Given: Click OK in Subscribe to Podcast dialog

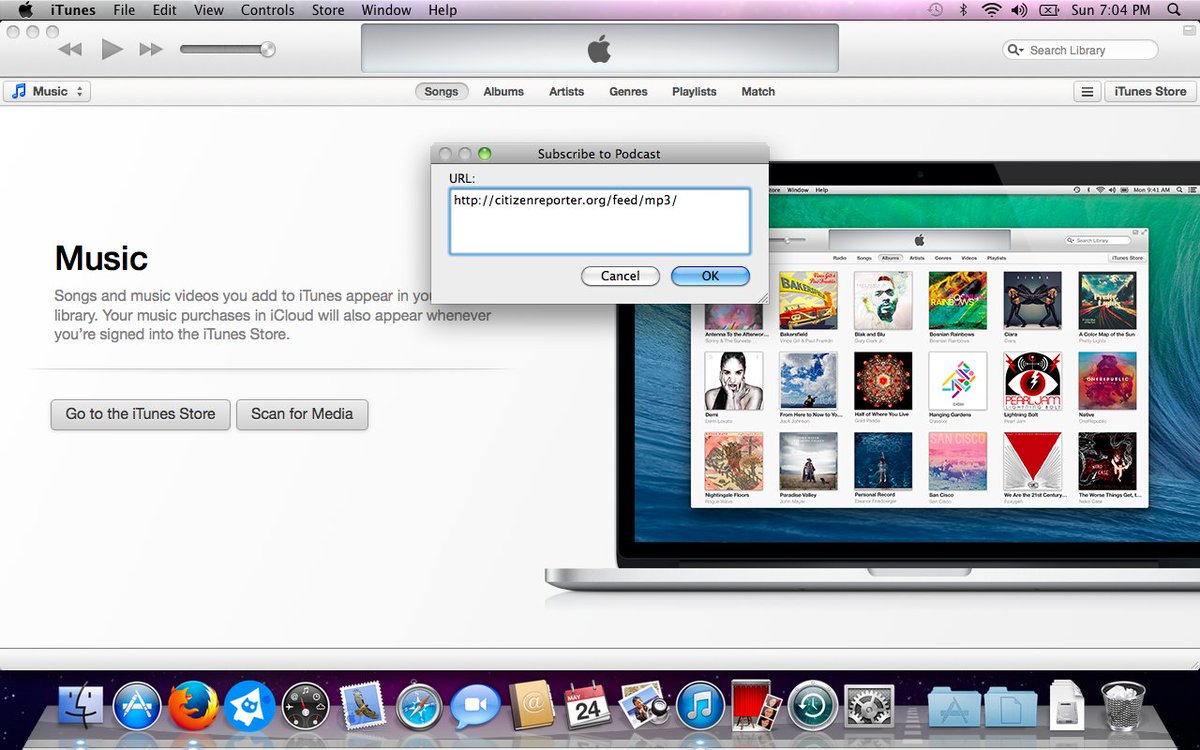Looking at the screenshot, I should [710, 276].
